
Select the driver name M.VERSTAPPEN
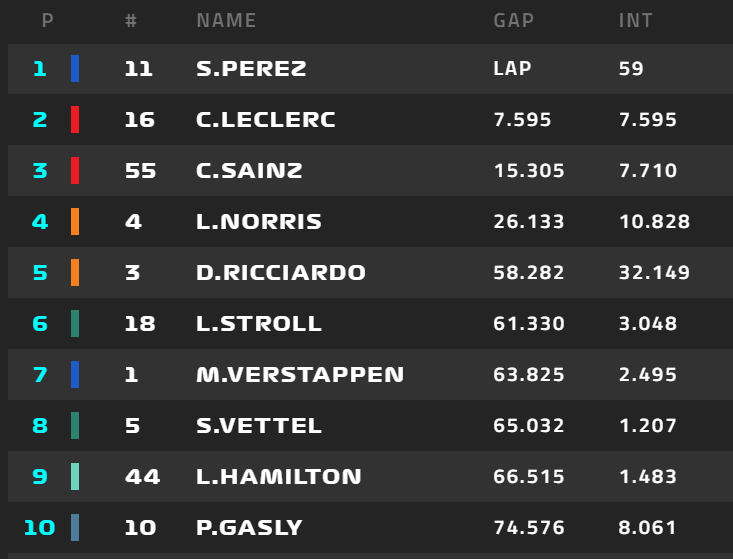300,374
